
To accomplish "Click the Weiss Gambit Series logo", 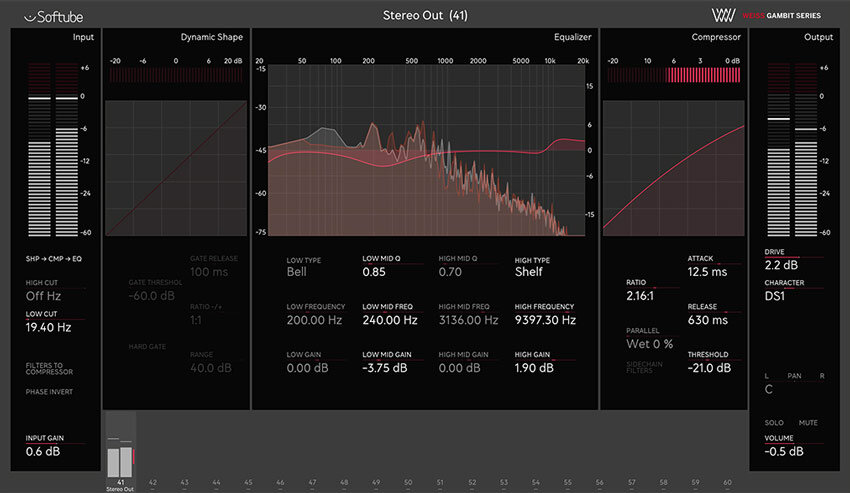I will pyautogui.click(x=776, y=15).
